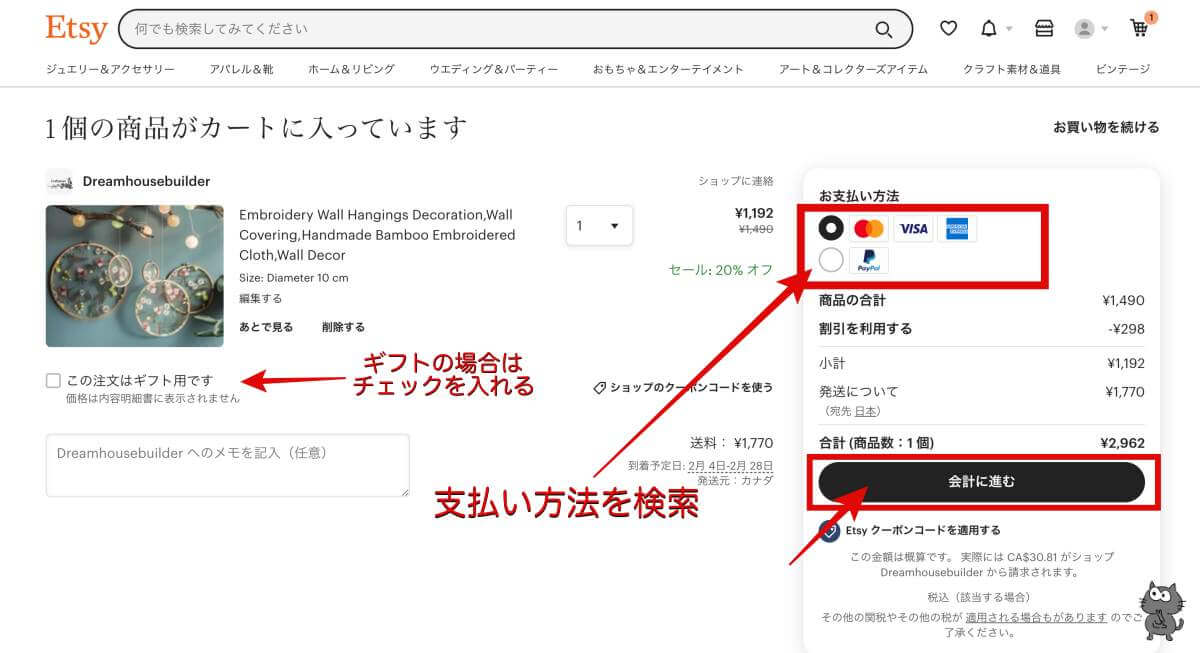
Task: Click the 日本 destination link
Action: [866, 411]
